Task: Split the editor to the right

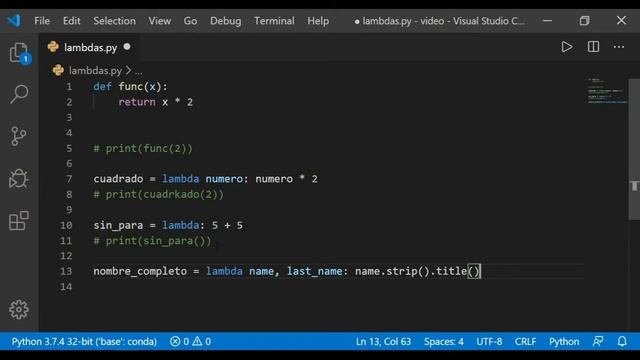Action: 593,47
